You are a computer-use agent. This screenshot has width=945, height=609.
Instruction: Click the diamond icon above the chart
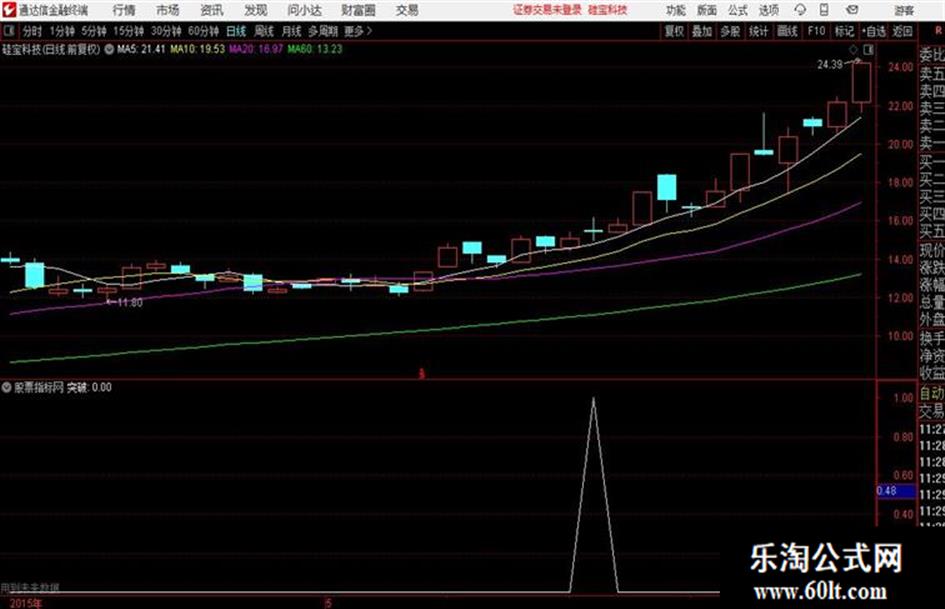point(853,49)
